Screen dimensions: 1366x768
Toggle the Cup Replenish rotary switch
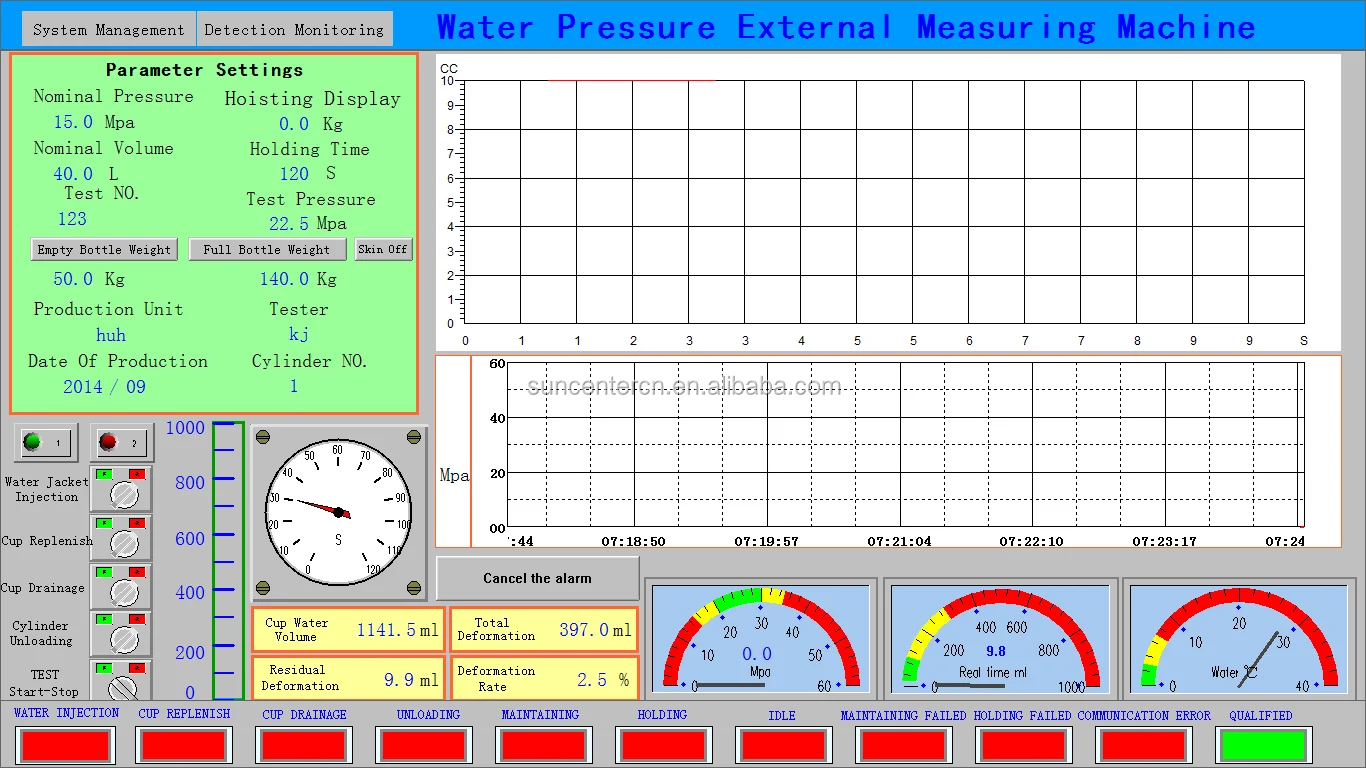(123, 543)
